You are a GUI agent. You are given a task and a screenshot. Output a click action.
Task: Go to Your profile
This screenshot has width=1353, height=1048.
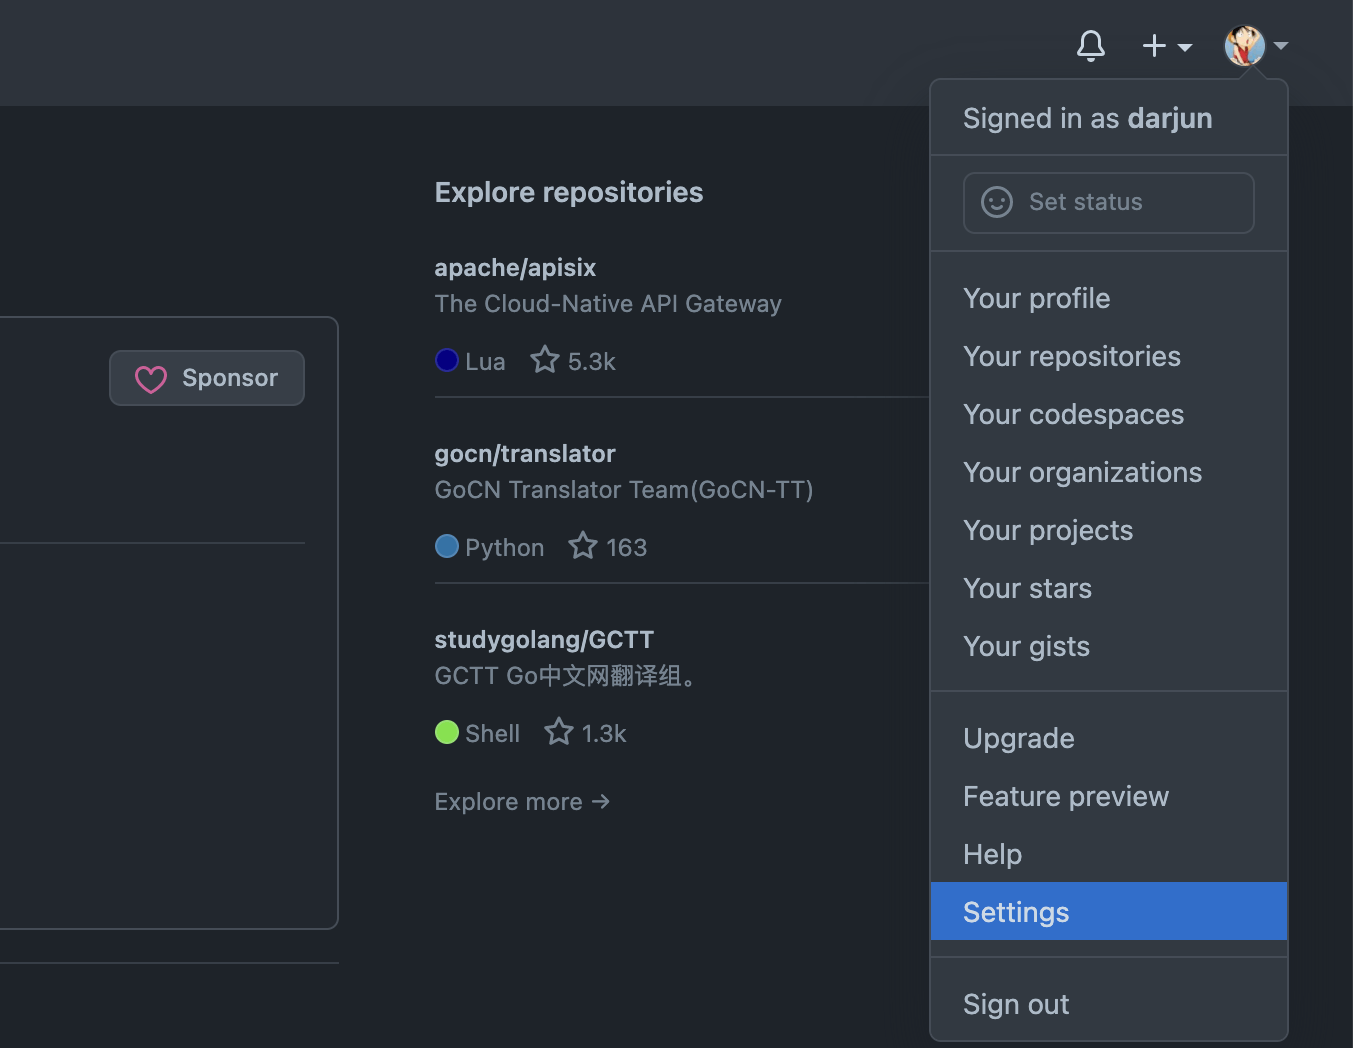point(1109,298)
